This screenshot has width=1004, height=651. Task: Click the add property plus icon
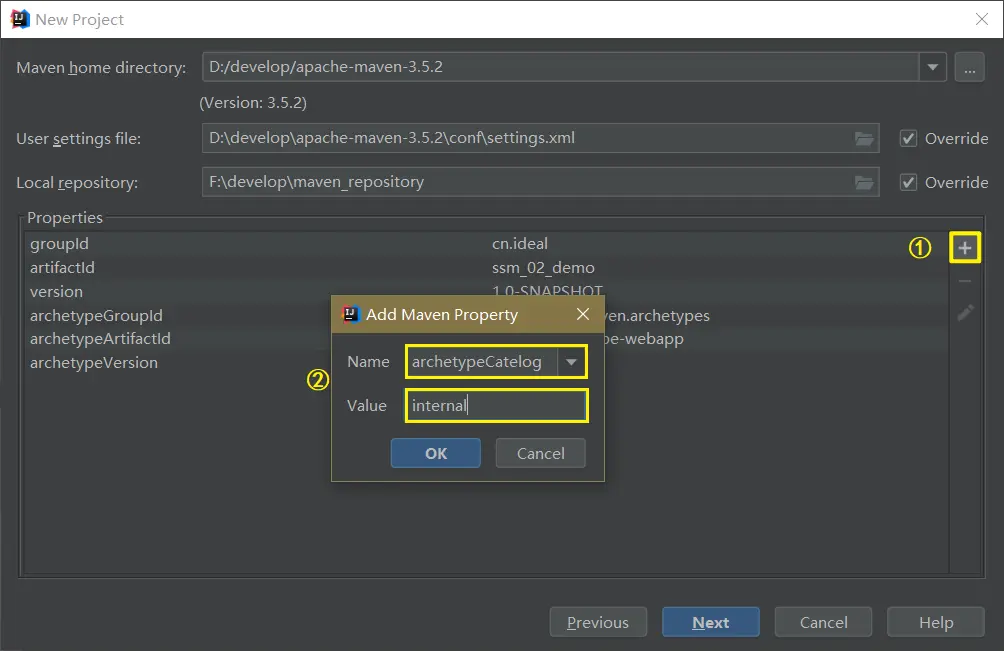[x=964, y=248]
